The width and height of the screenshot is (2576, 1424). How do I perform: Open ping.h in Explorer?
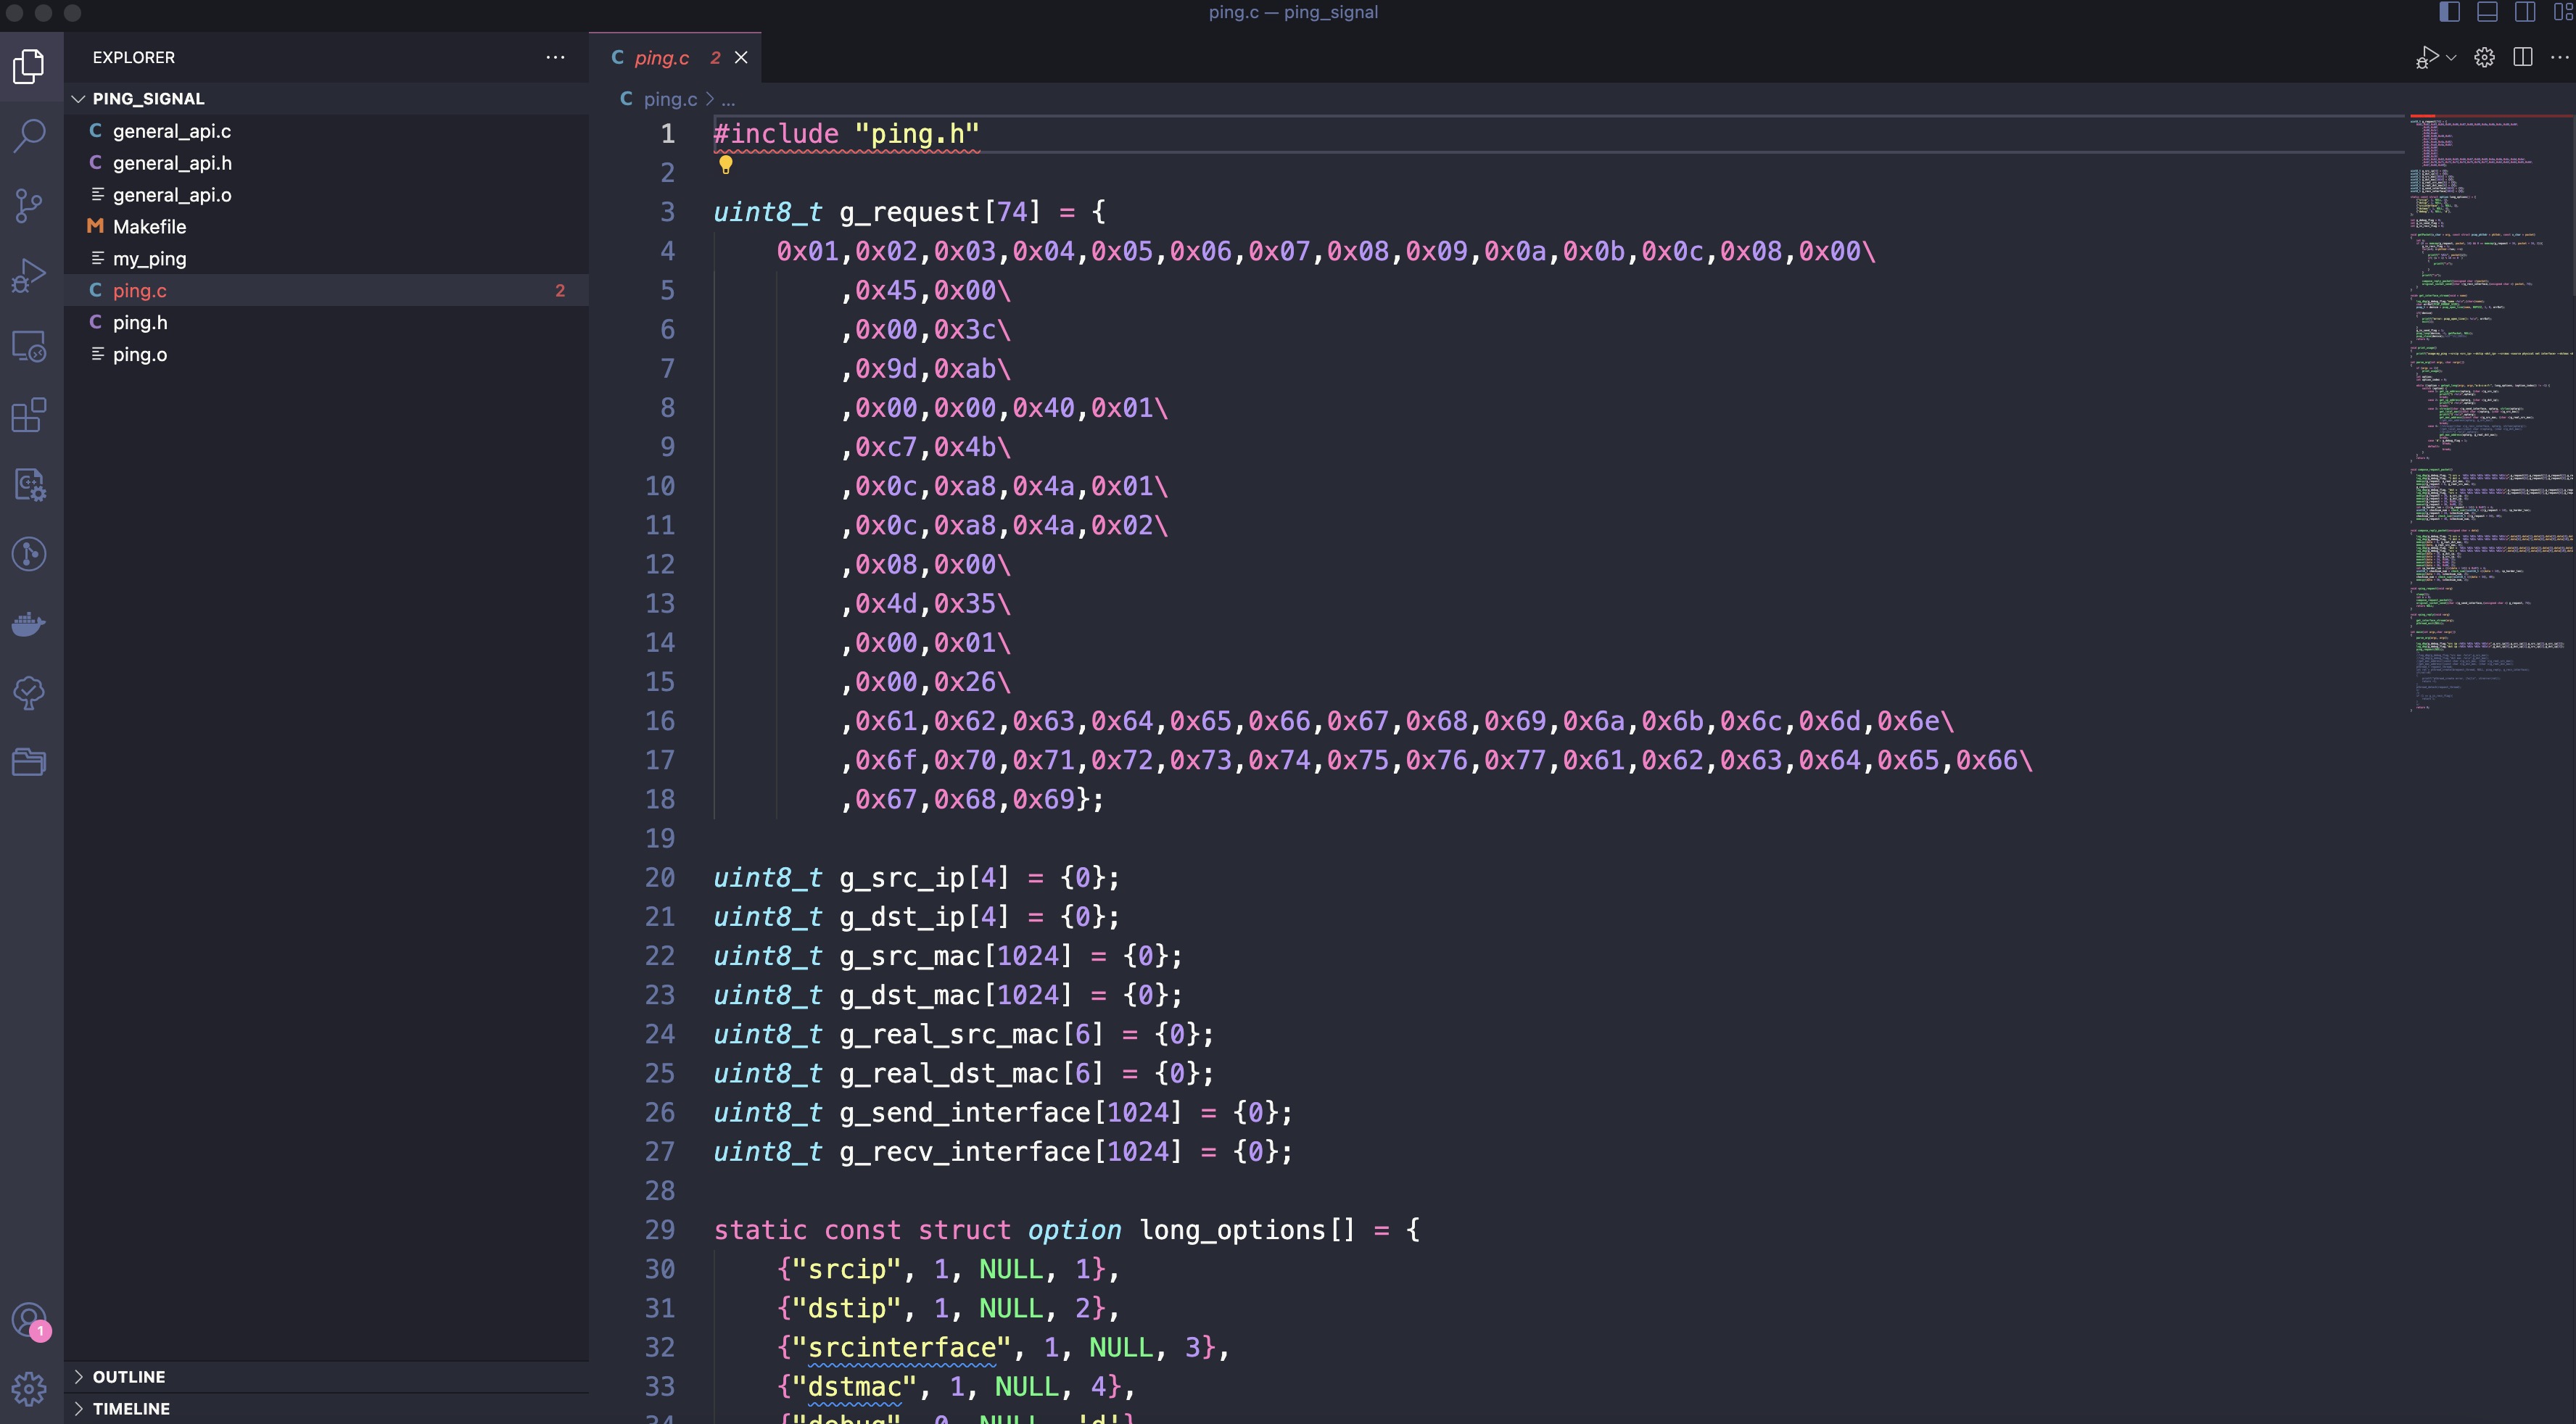(x=326, y=322)
